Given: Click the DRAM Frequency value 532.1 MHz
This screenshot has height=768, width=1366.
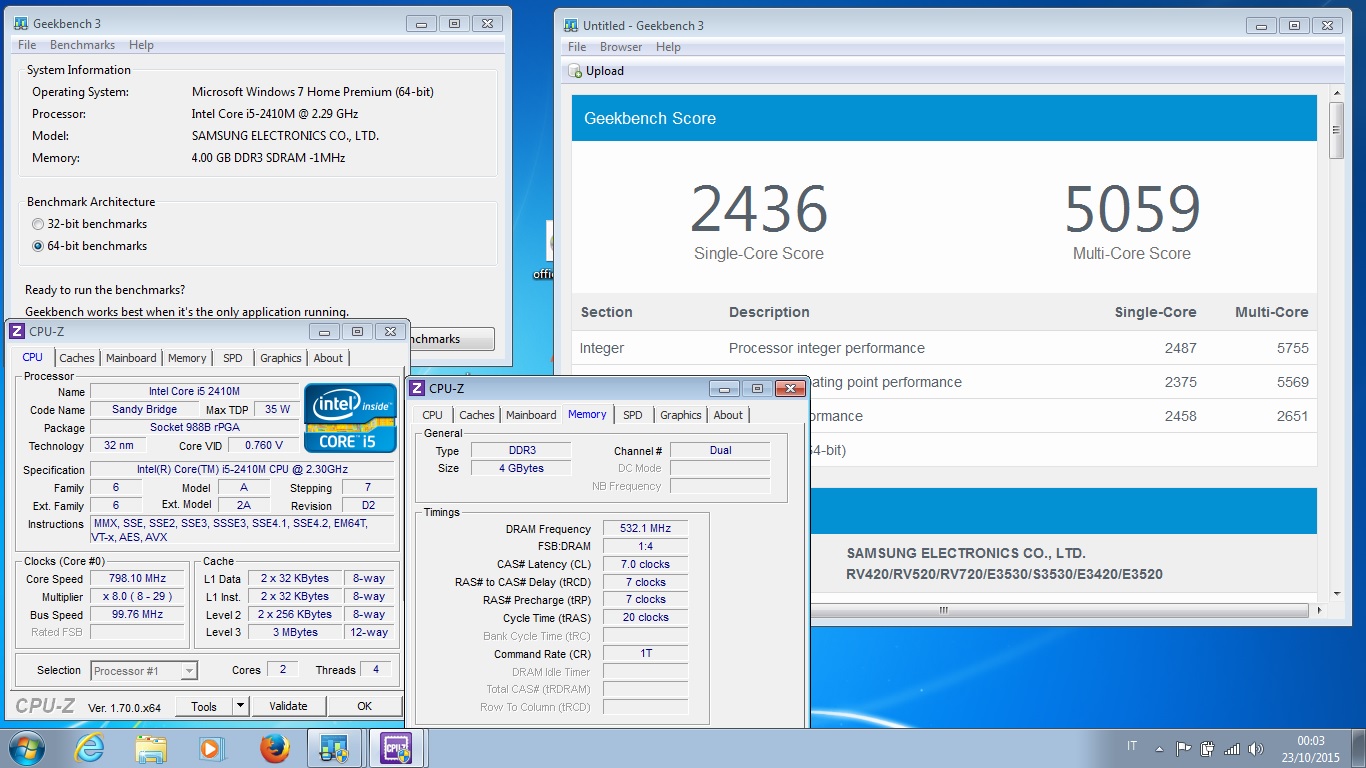Looking at the screenshot, I should point(645,529).
